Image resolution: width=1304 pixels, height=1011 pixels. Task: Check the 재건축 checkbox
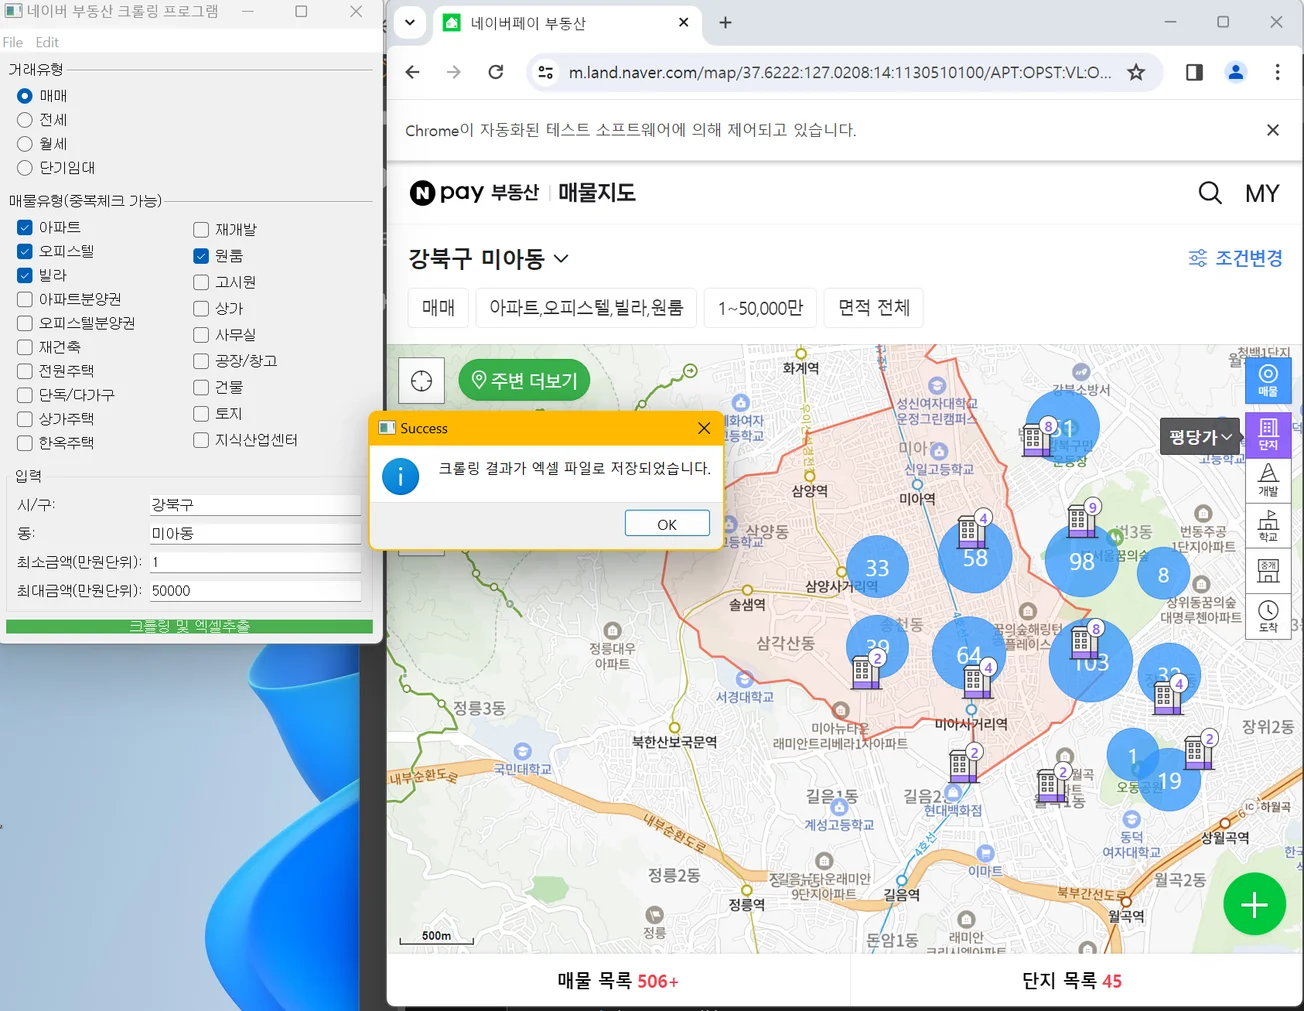pyautogui.click(x=25, y=347)
